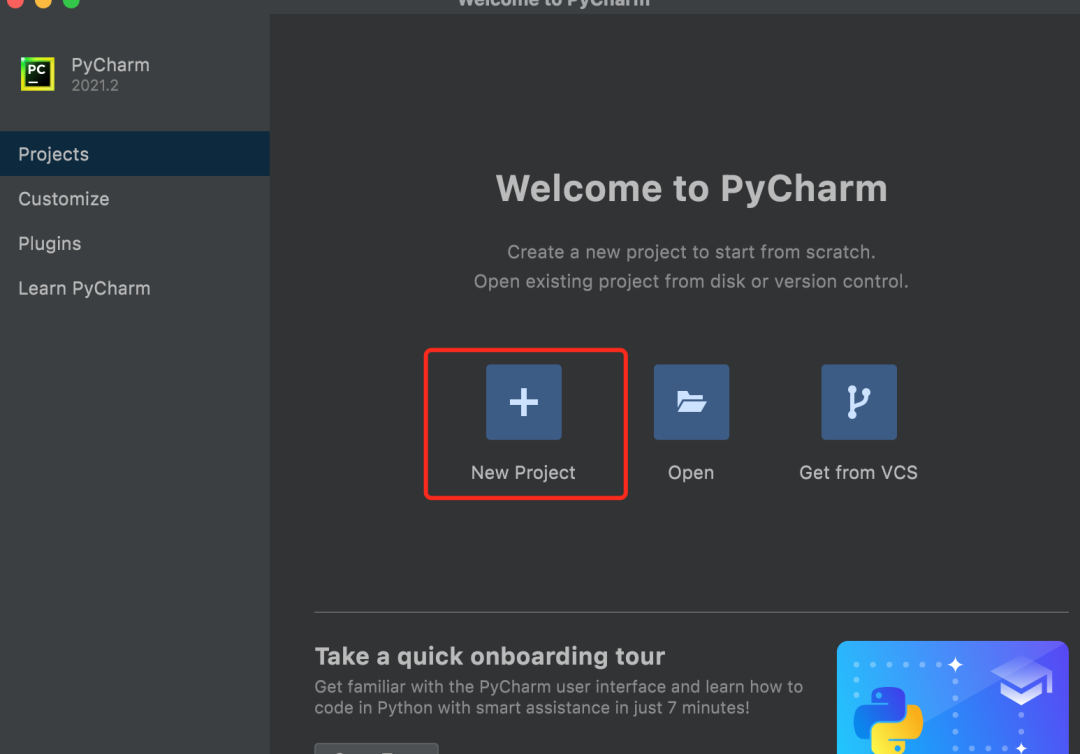Viewport: 1080px width, 754px height.
Task: Click the branch icon above Get from VCS
Action: coord(858,401)
